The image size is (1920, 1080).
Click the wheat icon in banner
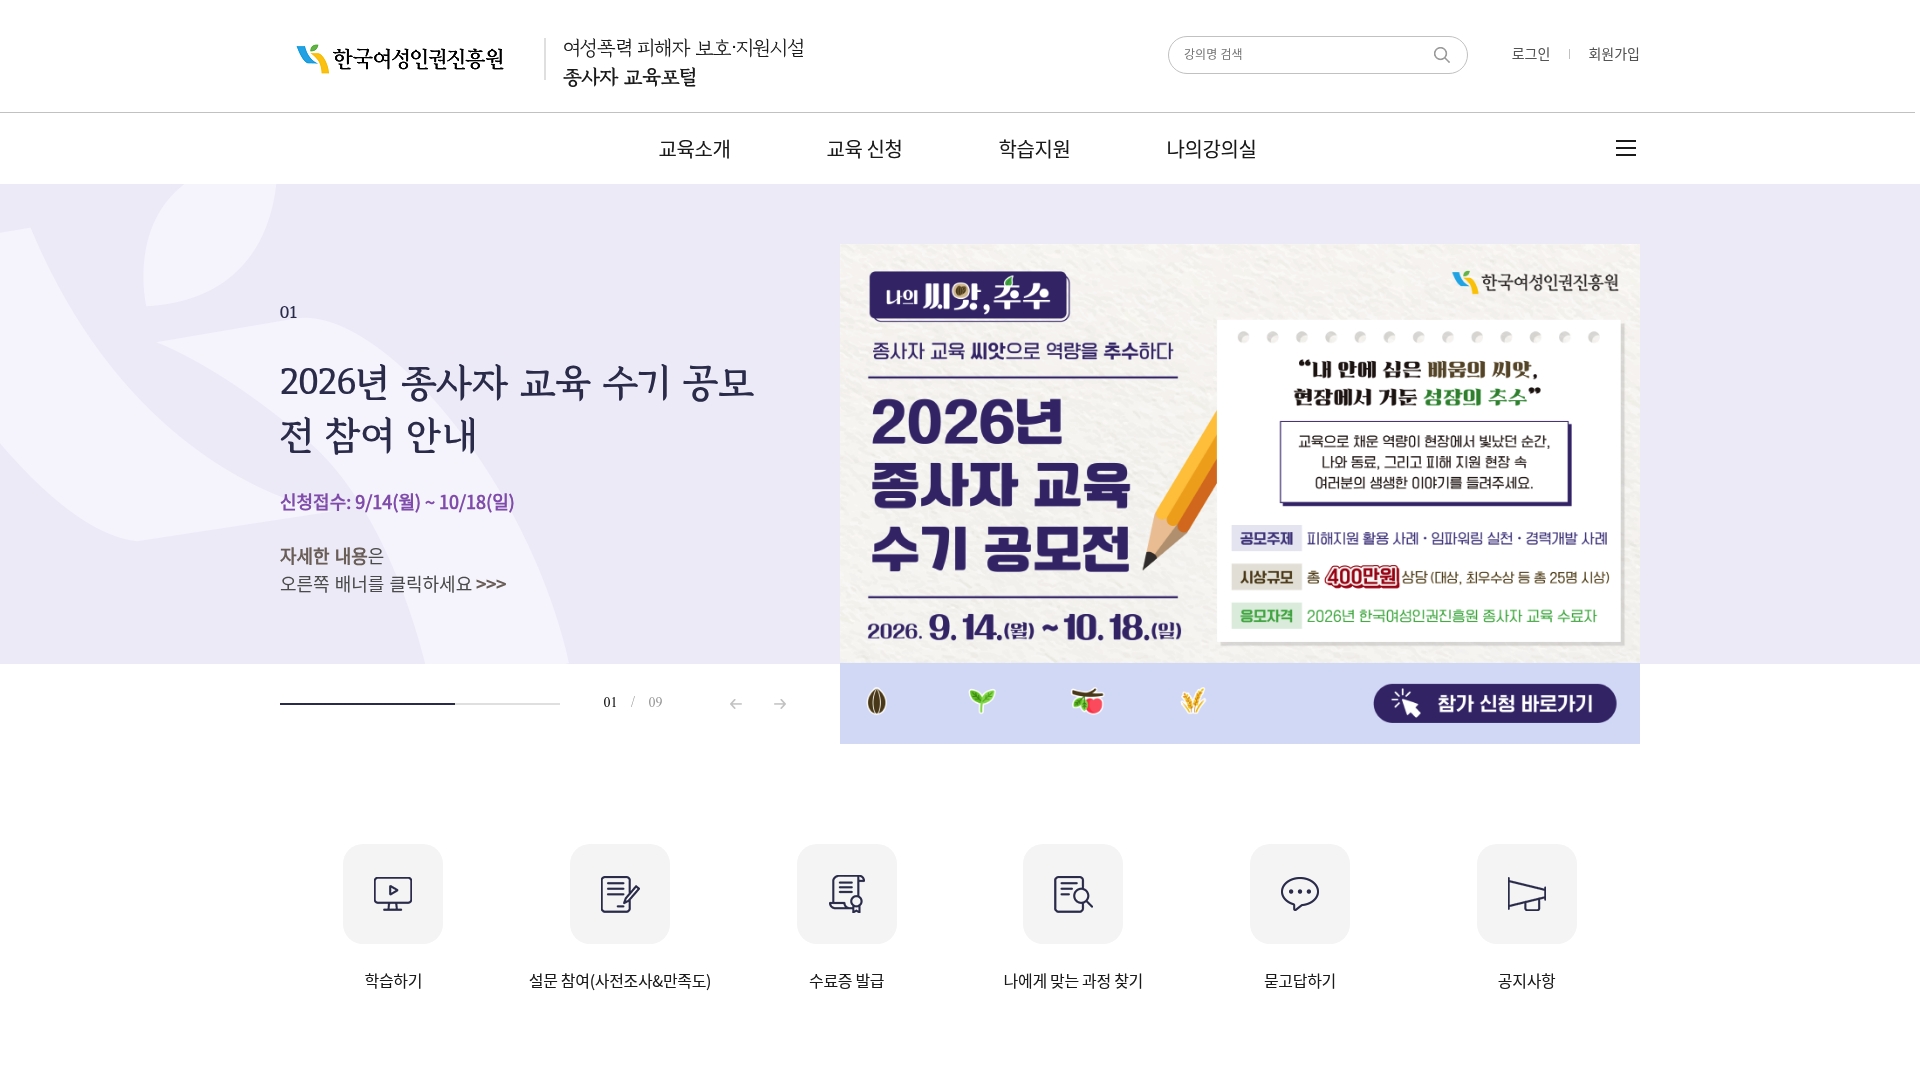click(x=1192, y=701)
